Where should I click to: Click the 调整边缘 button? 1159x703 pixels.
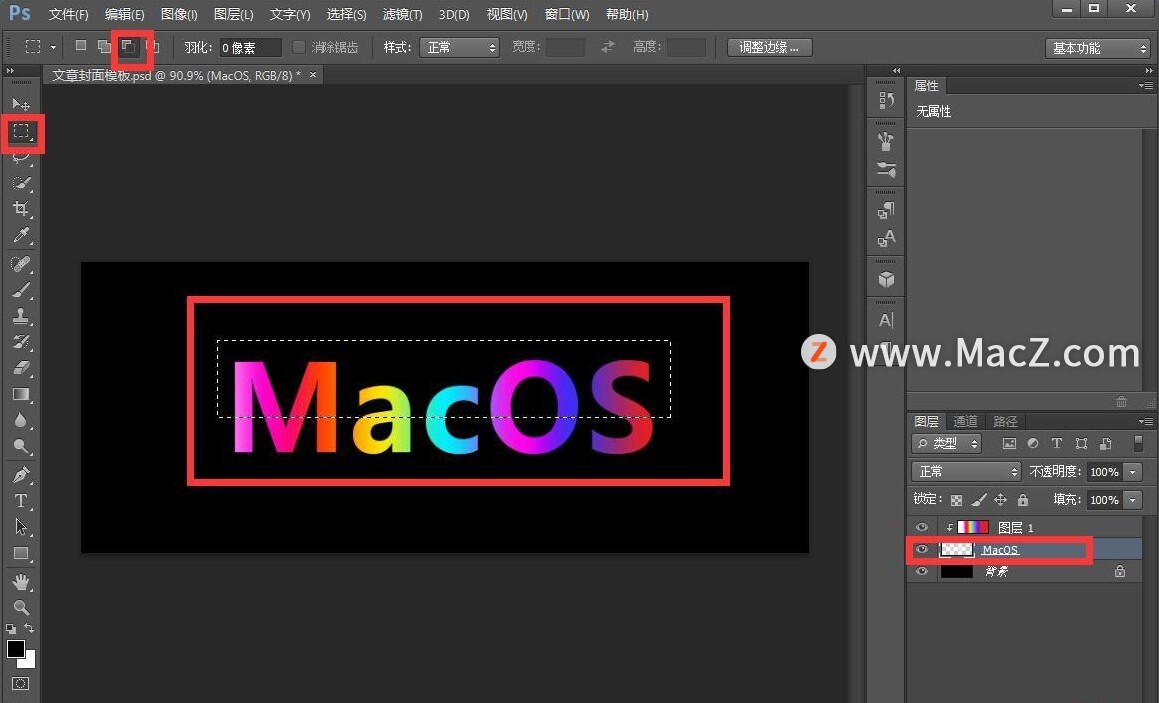(769, 47)
